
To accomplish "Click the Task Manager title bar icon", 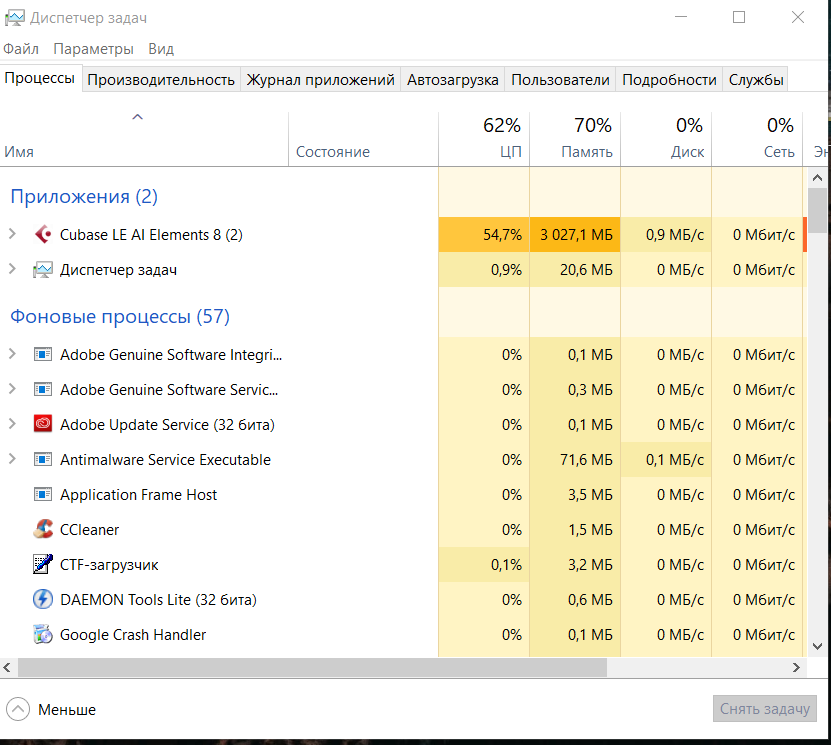I will pyautogui.click(x=14, y=18).
